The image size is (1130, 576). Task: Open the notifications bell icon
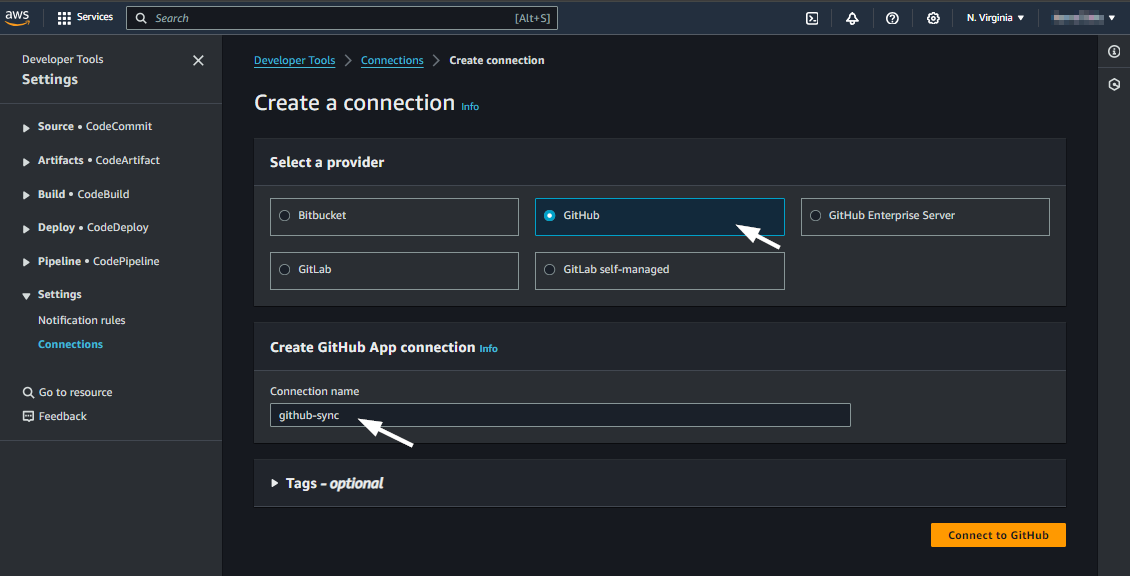(x=852, y=18)
